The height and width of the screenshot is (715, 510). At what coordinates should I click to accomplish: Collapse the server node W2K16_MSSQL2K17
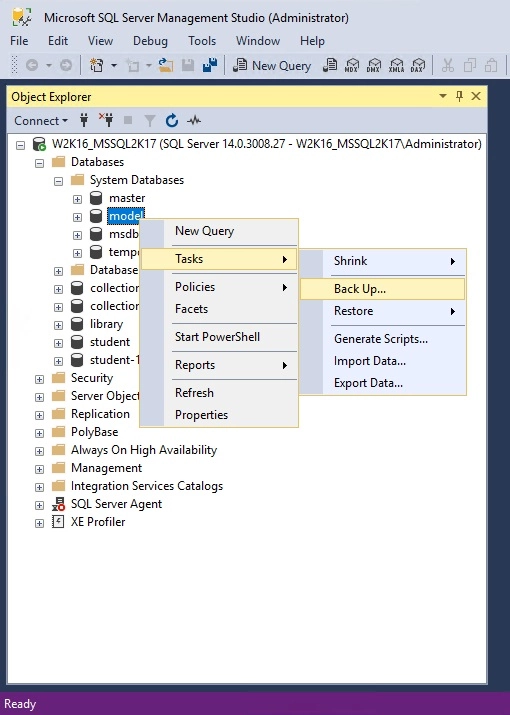(x=20, y=145)
